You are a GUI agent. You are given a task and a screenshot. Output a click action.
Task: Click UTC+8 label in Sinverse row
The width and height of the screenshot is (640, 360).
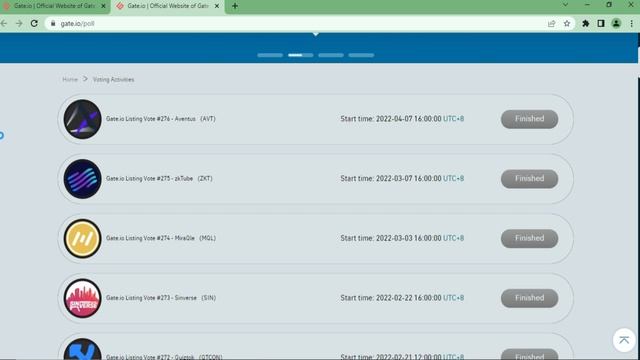[453, 298]
